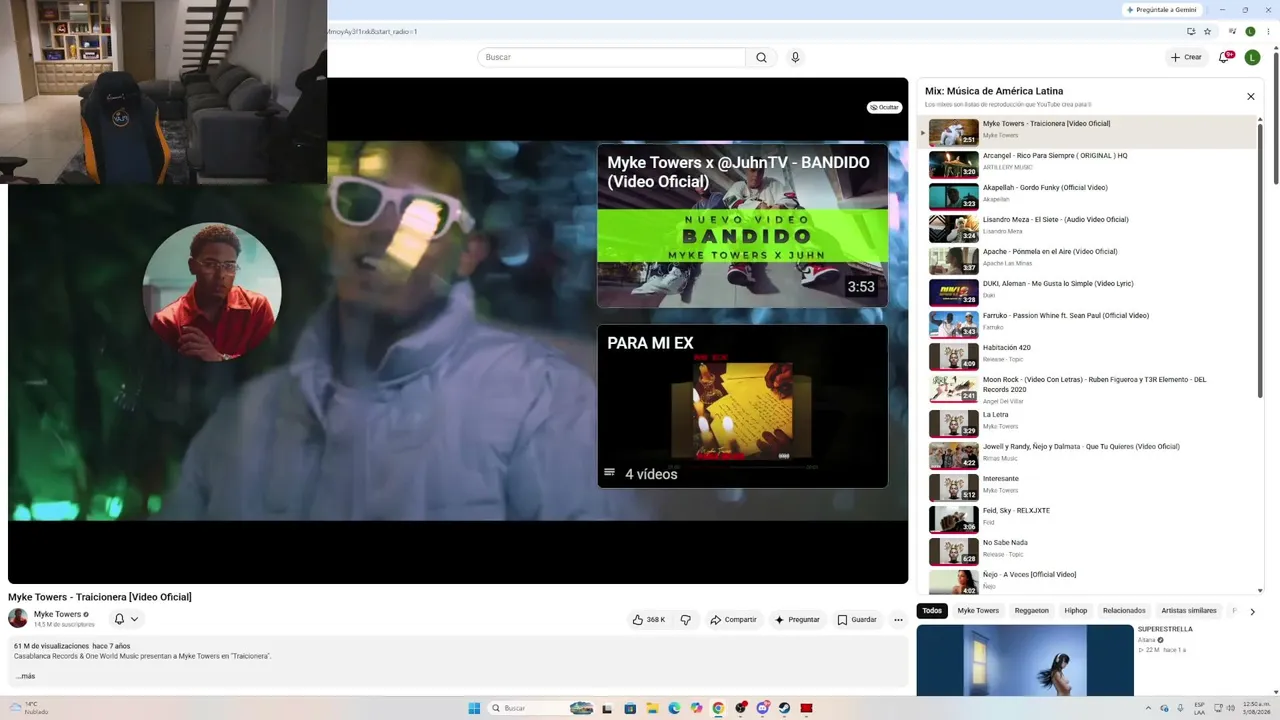Play Arcangel - Rico Para Siempre from playlist
Screen dimensions: 1280x720
1087,164
